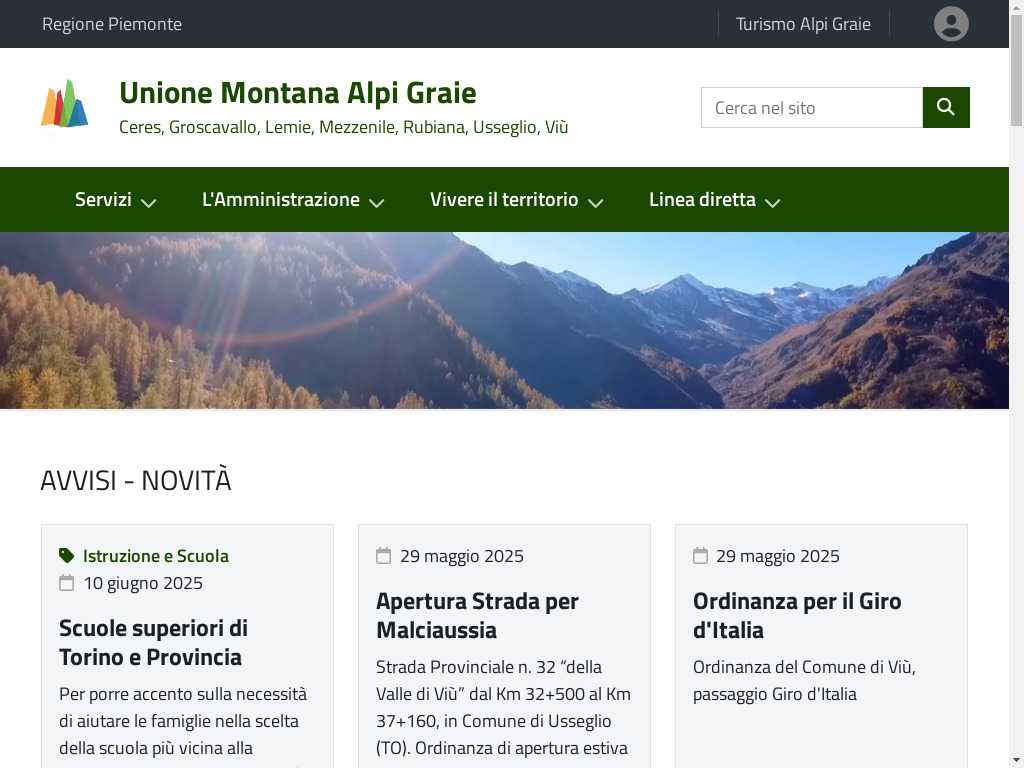Click the mountain landscape banner image
The height and width of the screenshot is (768, 1024).
(x=504, y=320)
